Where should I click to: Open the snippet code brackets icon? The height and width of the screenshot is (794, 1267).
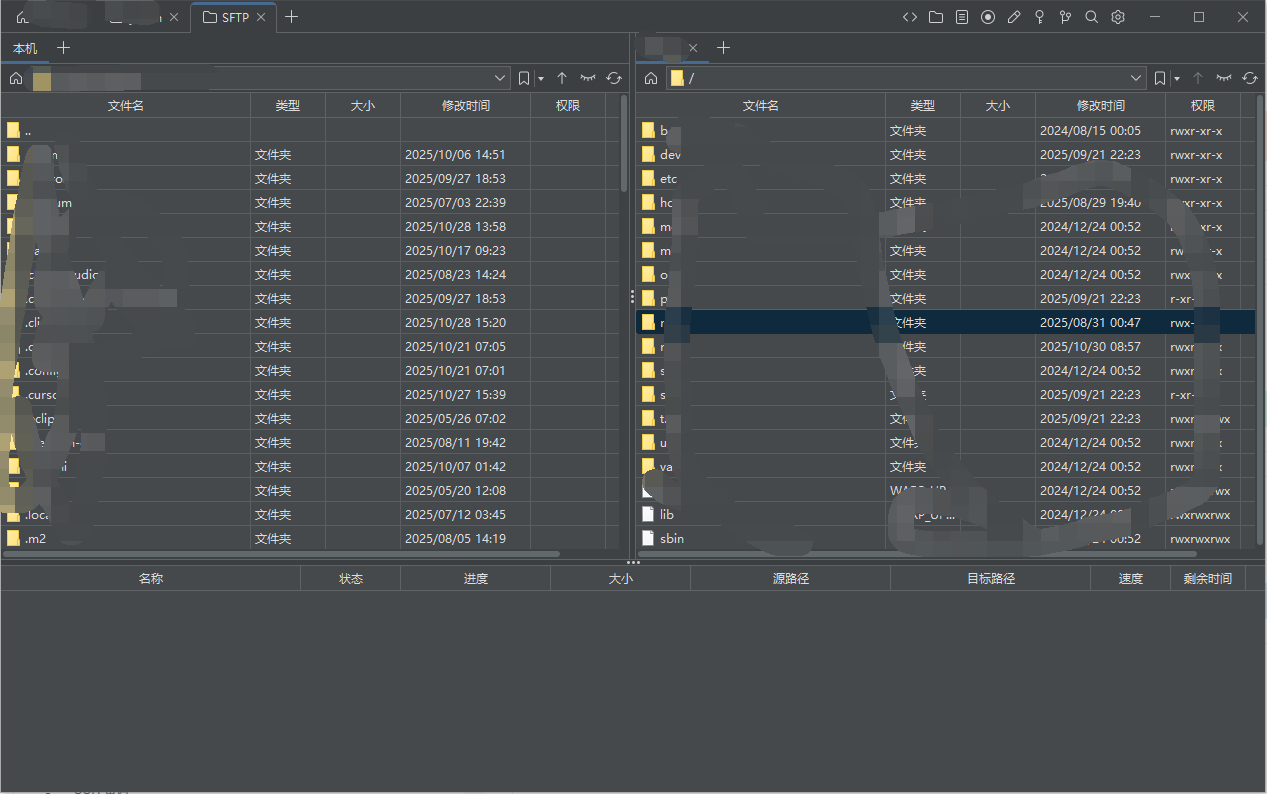click(x=910, y=17)
